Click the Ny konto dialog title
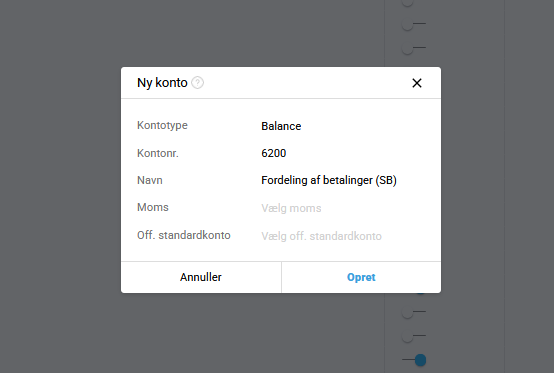Image resolution: width=554 pixels, height=373 pixels. [162, 83]
